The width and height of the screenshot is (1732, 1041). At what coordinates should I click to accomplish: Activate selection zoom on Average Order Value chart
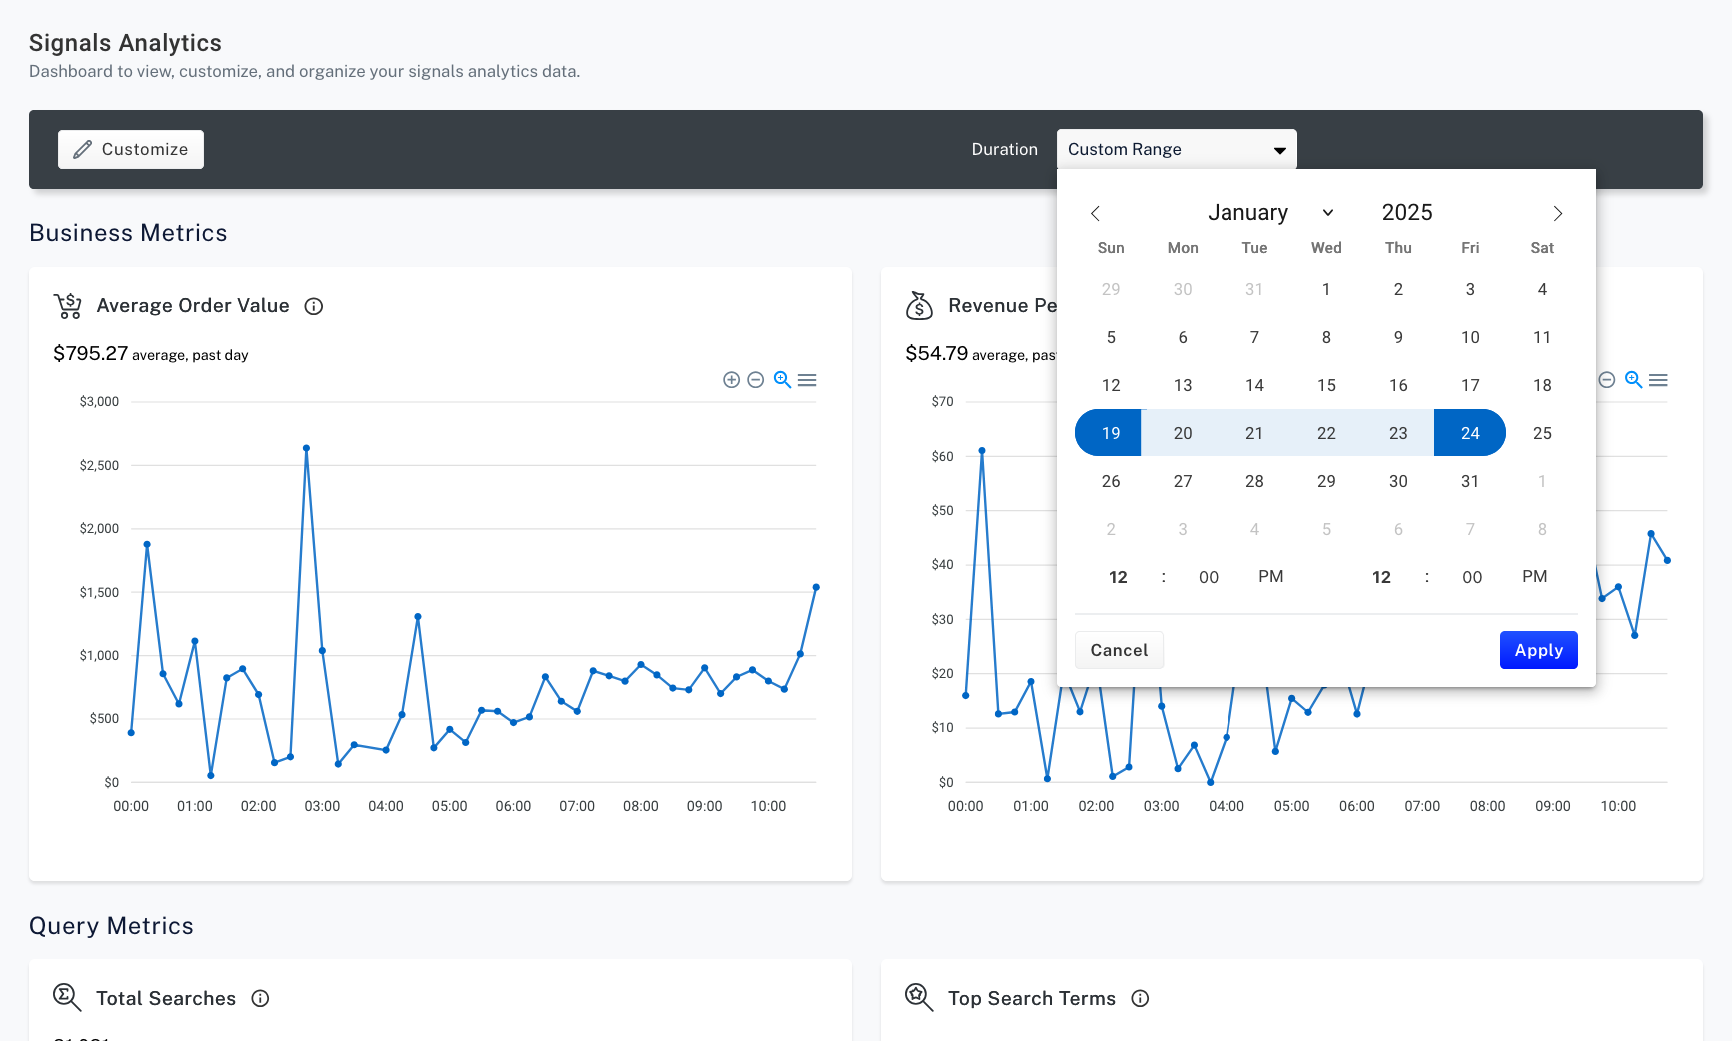point(782,380)
